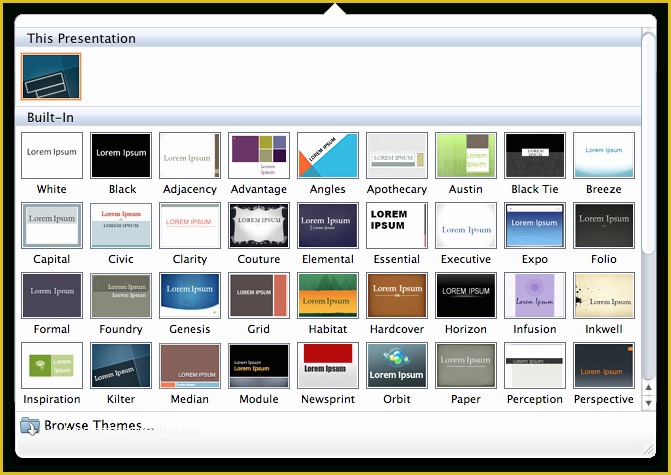Apply the Elemental theme
Viewport: 671px width, 475px height.
(x=328, y=226)
